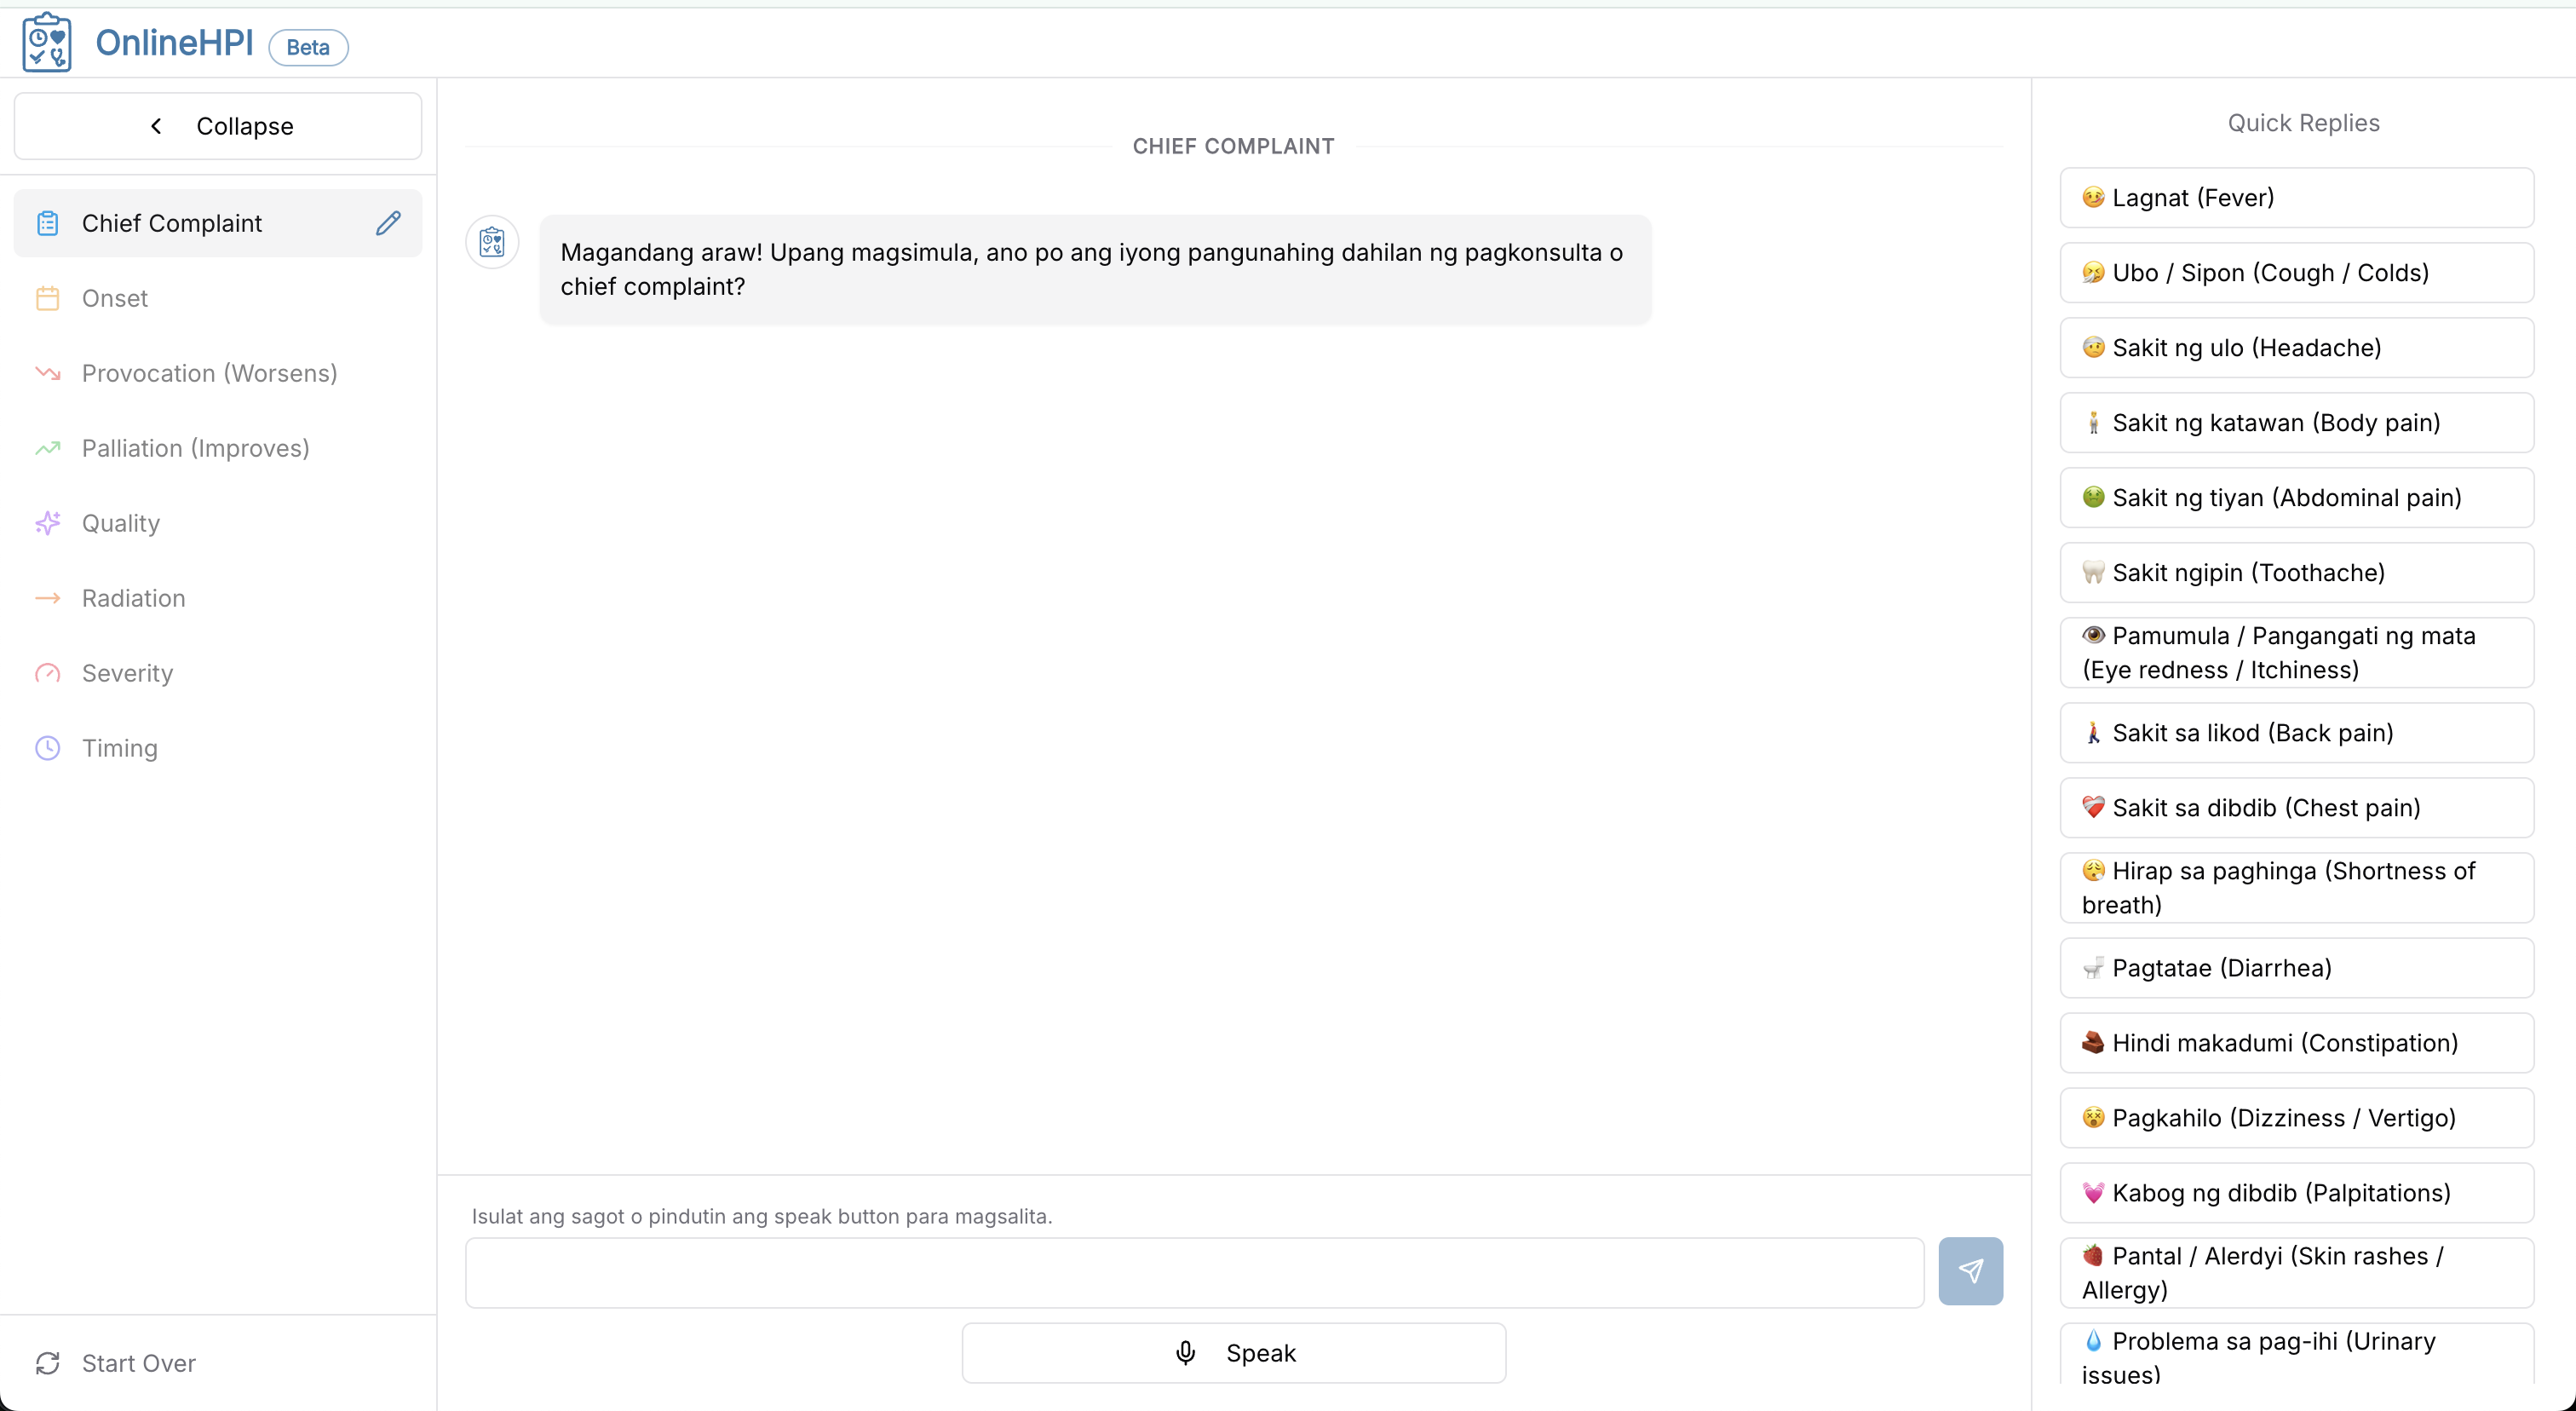Click the pencil edit icon beside Chief Complaint
The width and height of the screenshot is (2576, 1411).
pos(389,222)
